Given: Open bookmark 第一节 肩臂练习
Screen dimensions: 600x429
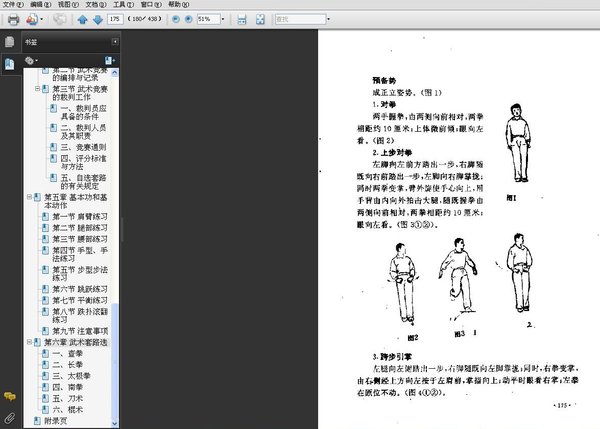Looking at the screenshot, I should [80, 217].
